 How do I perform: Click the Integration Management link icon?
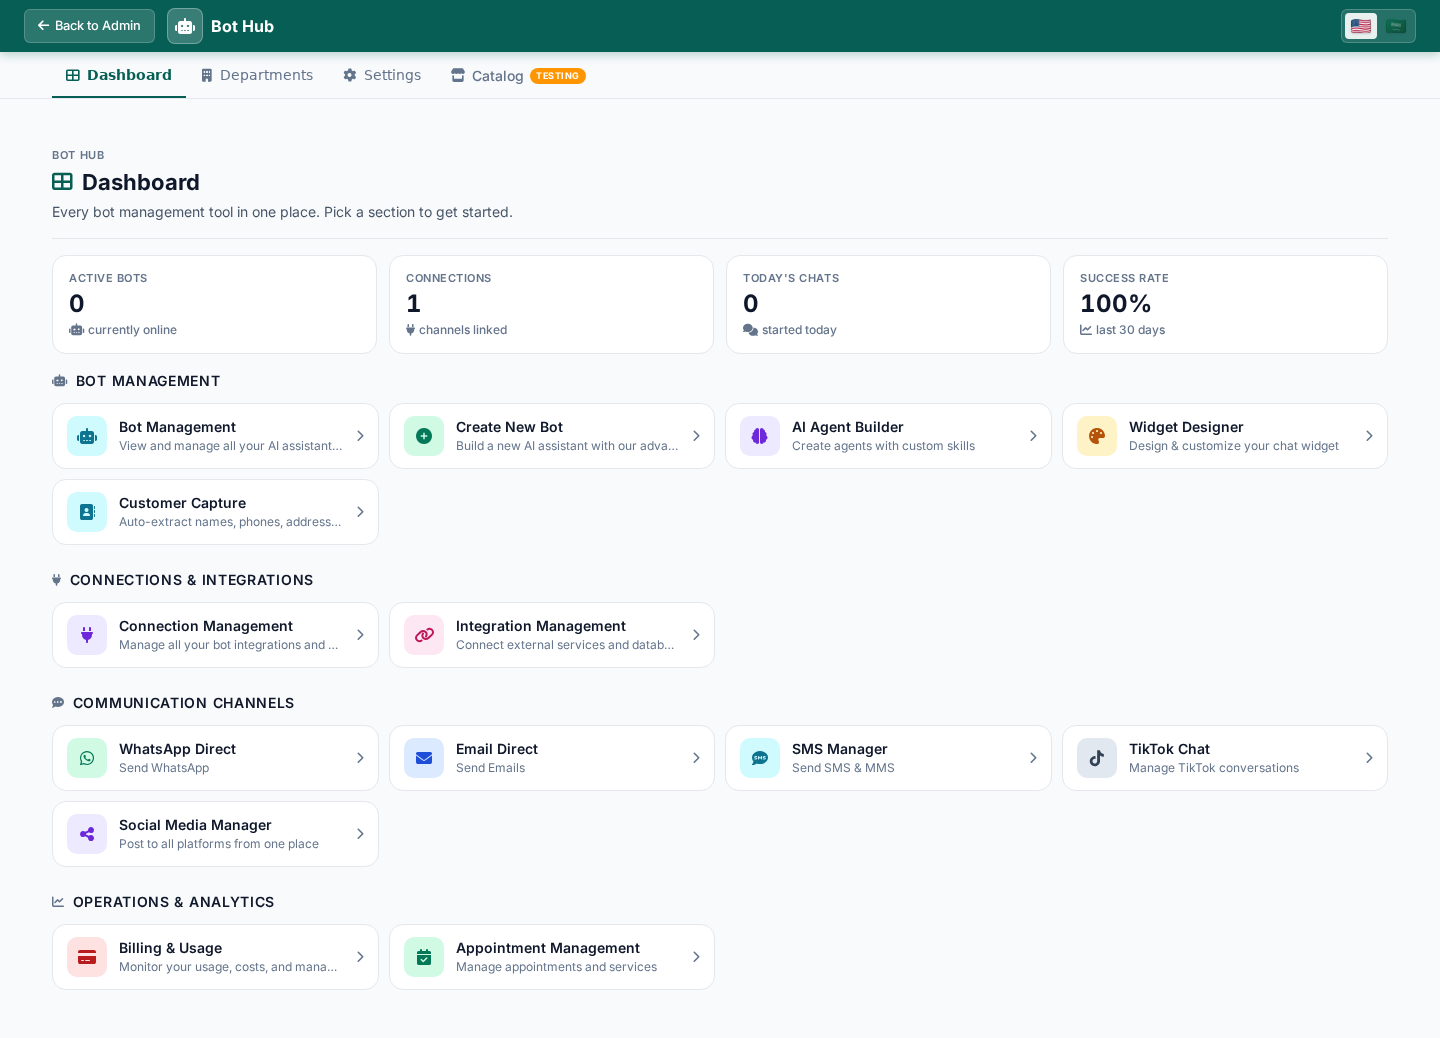(x=424, y=635)
